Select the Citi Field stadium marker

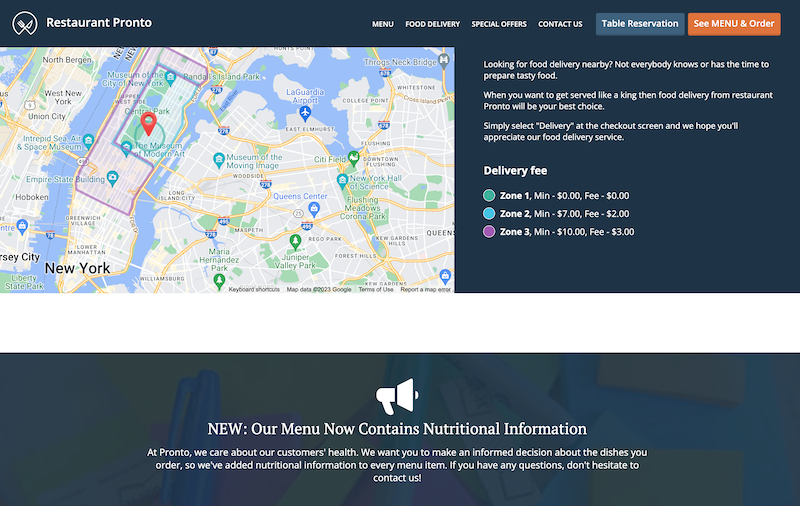coord(353,158)
